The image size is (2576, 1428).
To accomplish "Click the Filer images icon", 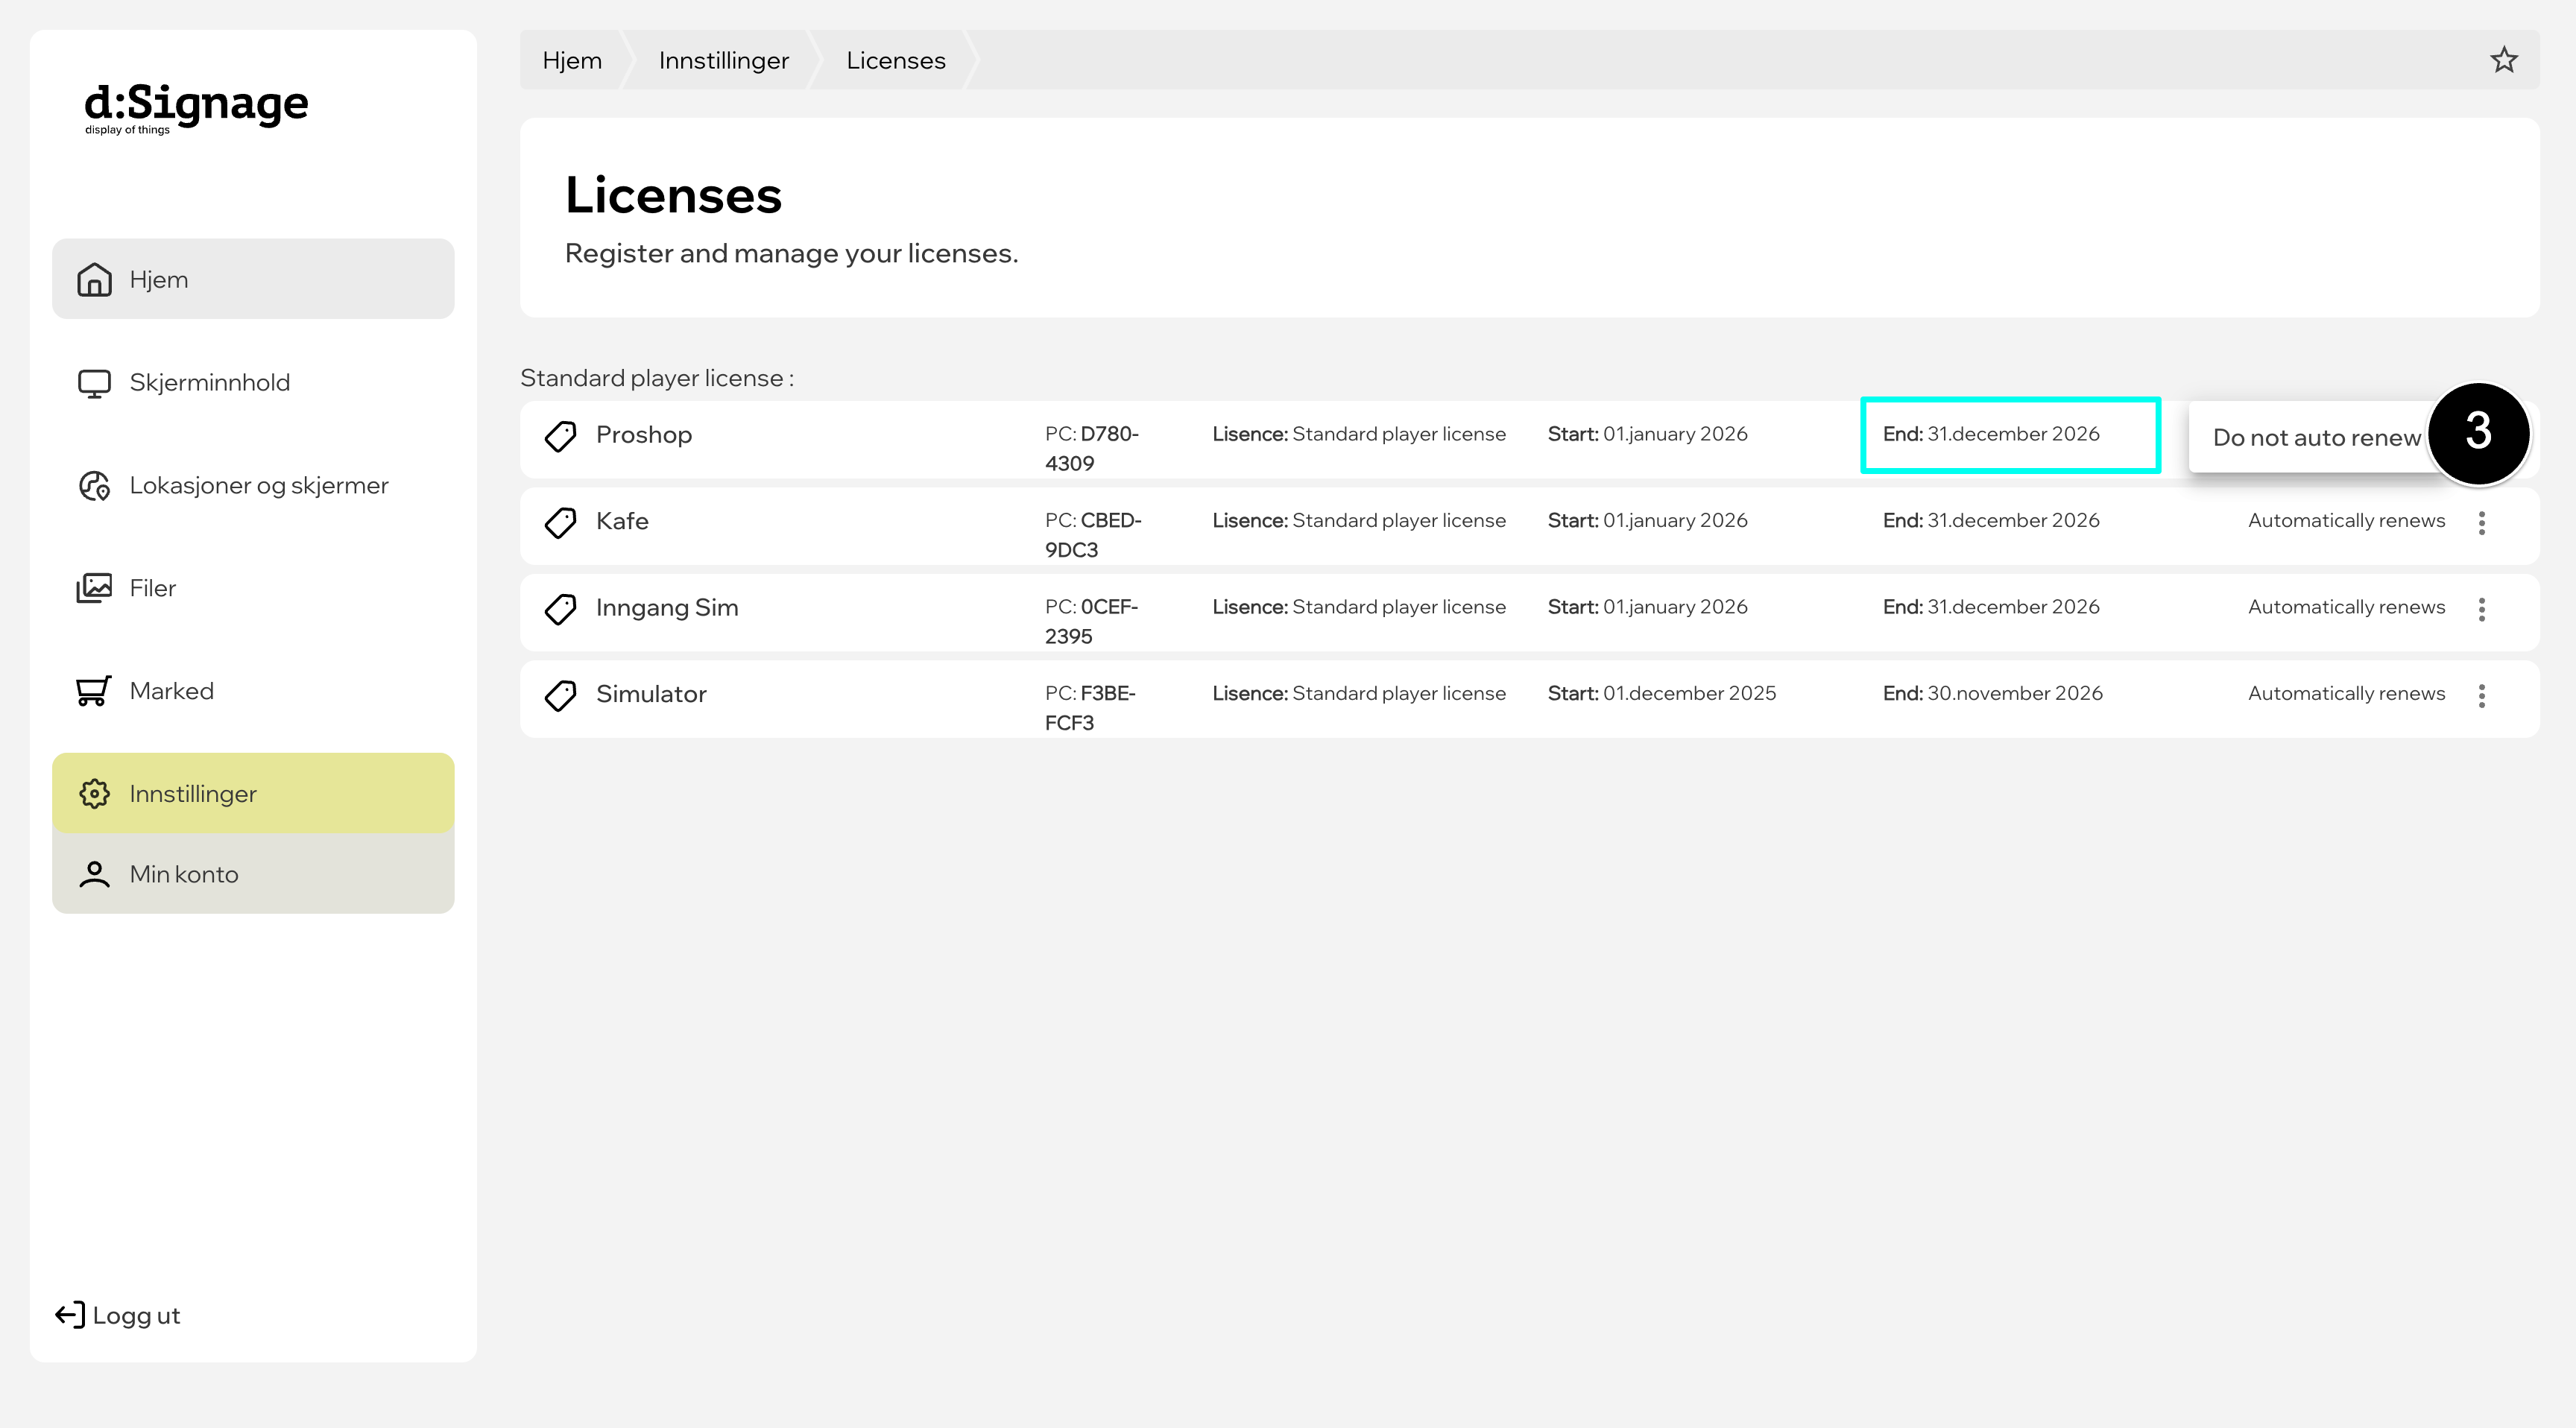I will (94, 588).
